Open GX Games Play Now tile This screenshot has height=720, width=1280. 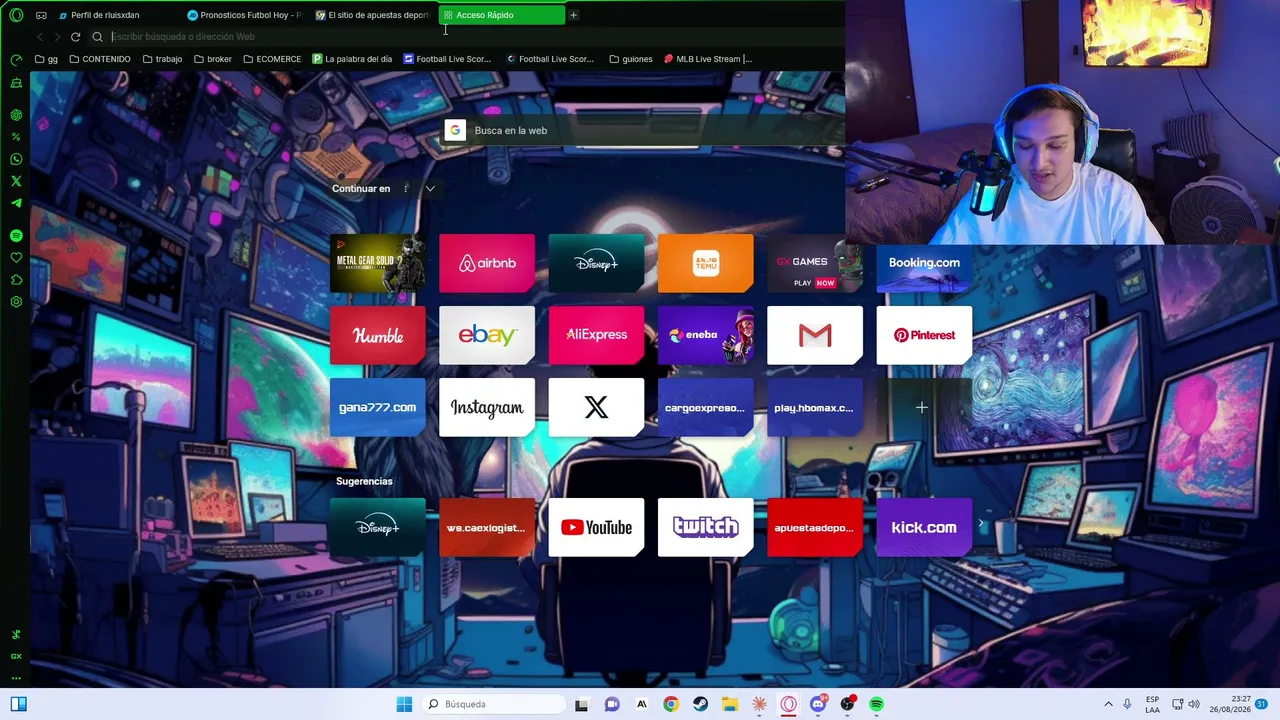815,263
